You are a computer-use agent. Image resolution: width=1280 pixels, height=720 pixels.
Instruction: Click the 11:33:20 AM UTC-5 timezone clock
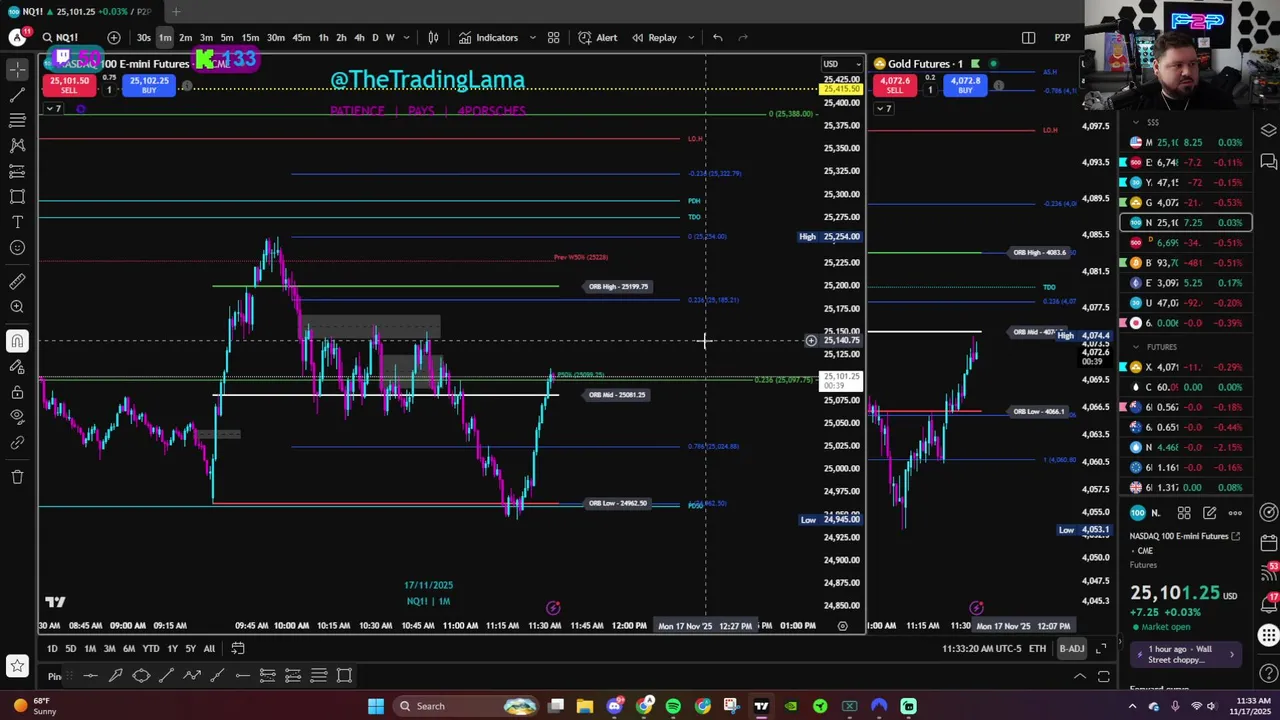point(981,648)
